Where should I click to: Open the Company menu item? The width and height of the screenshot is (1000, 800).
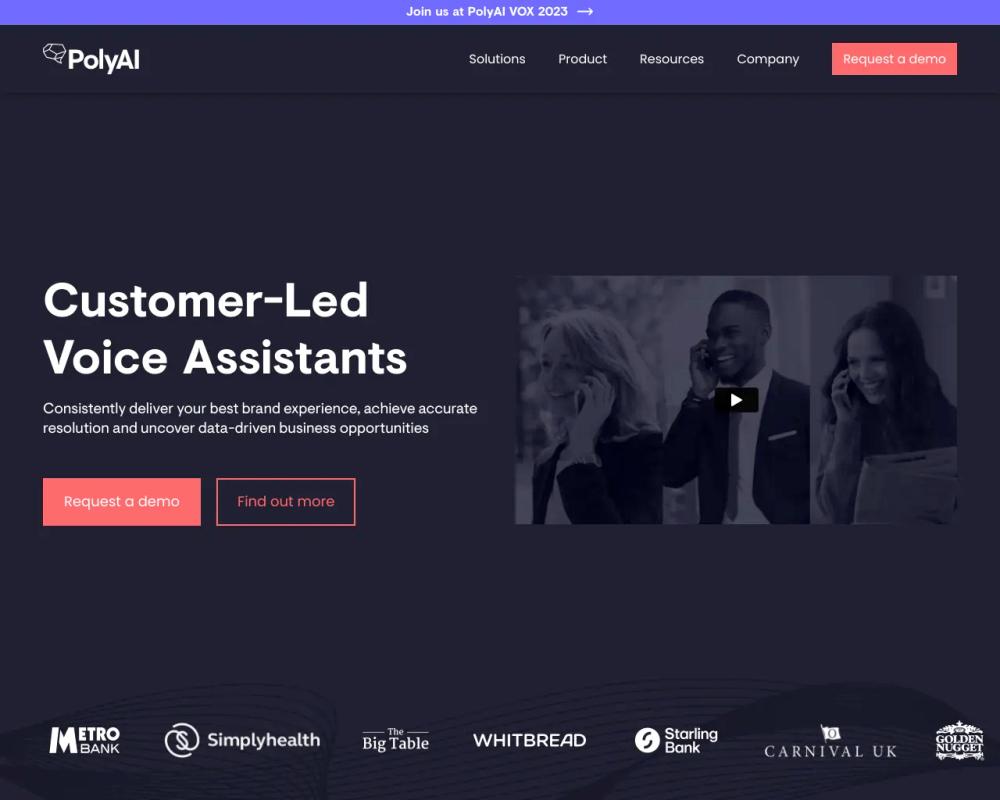(x=768, y=59)
